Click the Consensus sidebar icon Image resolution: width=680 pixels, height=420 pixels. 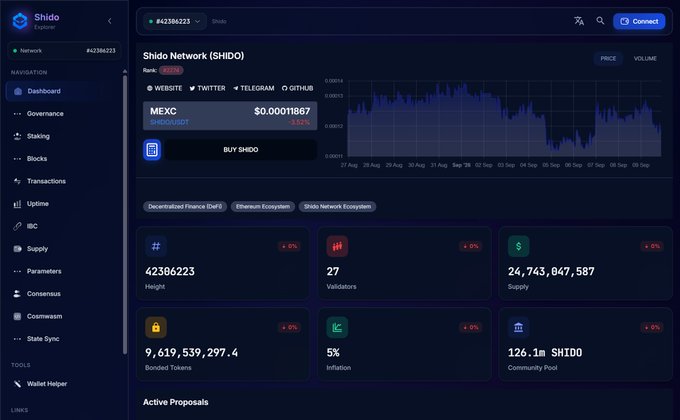17,294
